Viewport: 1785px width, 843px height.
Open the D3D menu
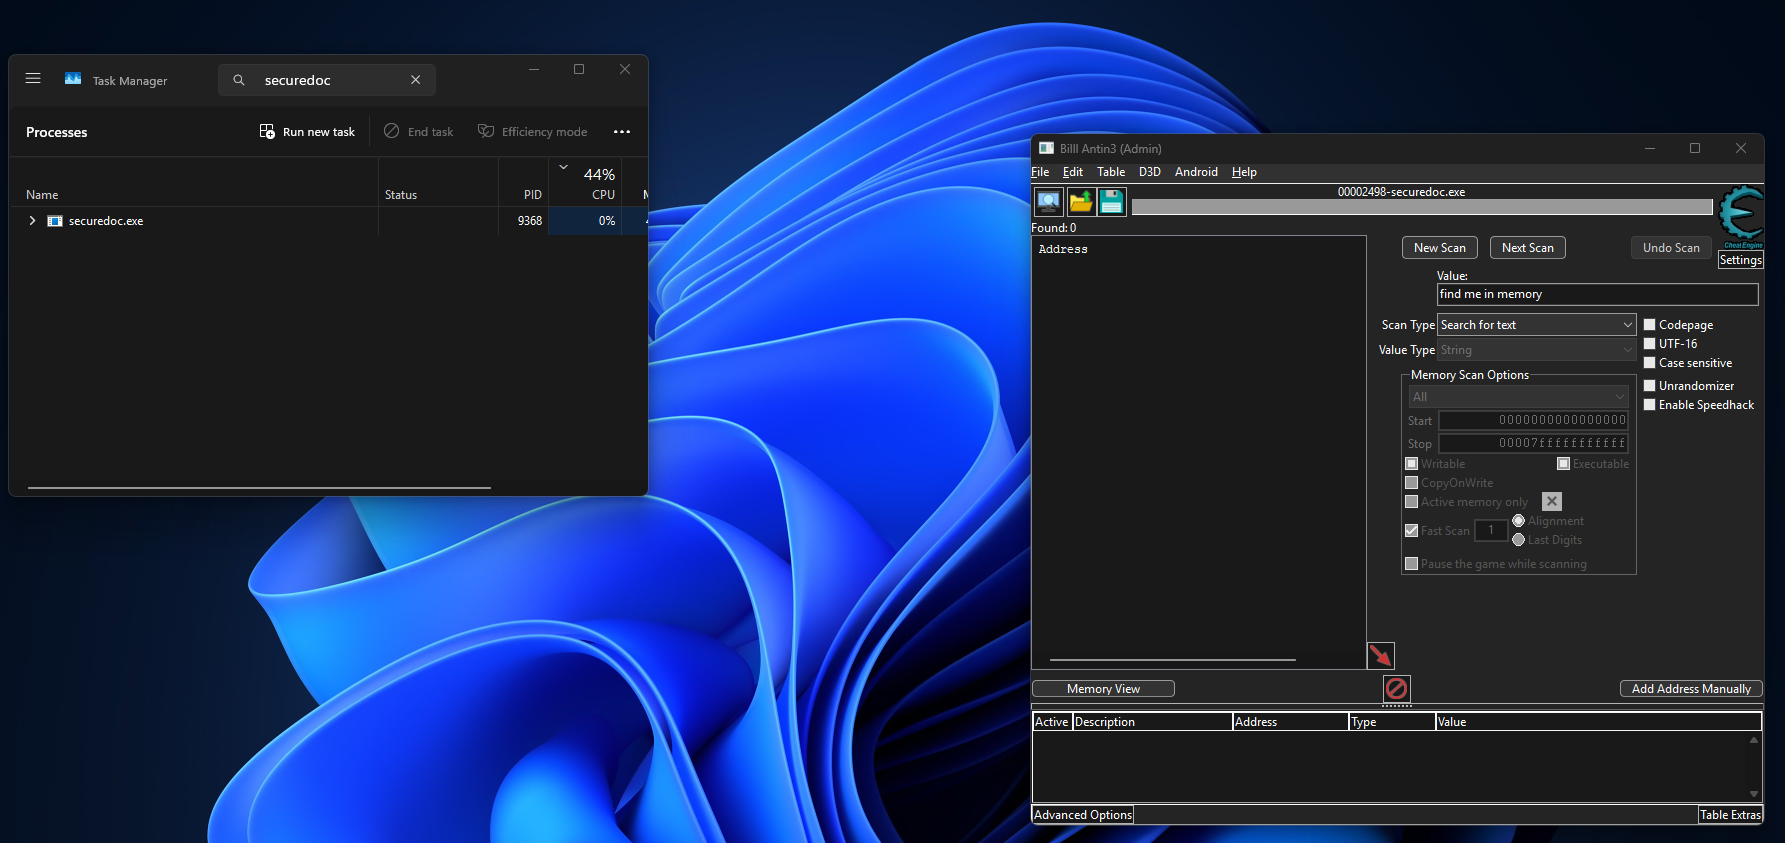[x=1150, y=172]
